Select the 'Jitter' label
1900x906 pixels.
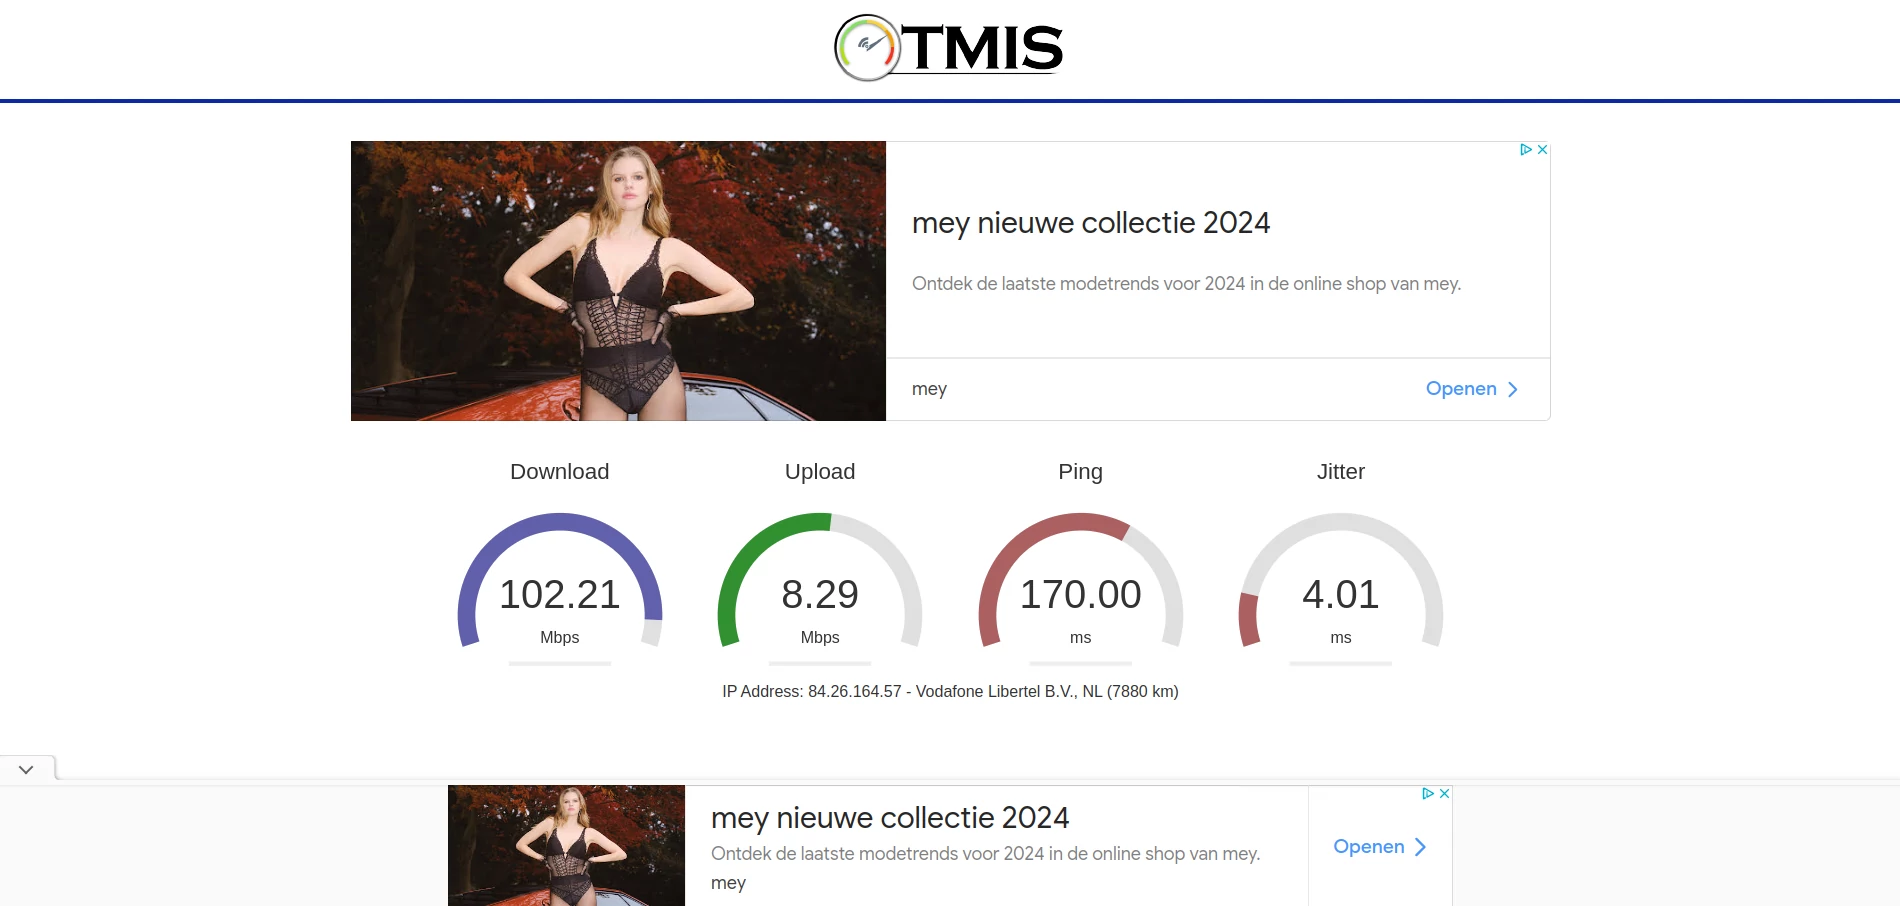1341,472
